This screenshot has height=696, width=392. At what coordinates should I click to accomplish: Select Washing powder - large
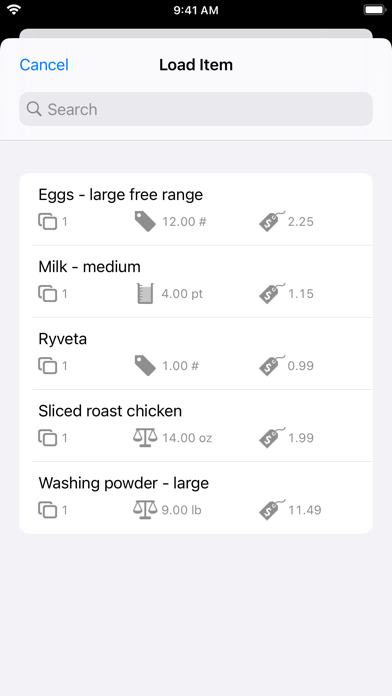196,498
